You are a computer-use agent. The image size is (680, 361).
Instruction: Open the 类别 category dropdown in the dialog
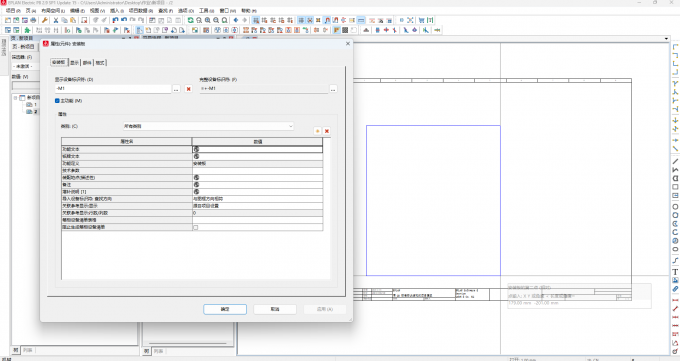click(208, 126)
